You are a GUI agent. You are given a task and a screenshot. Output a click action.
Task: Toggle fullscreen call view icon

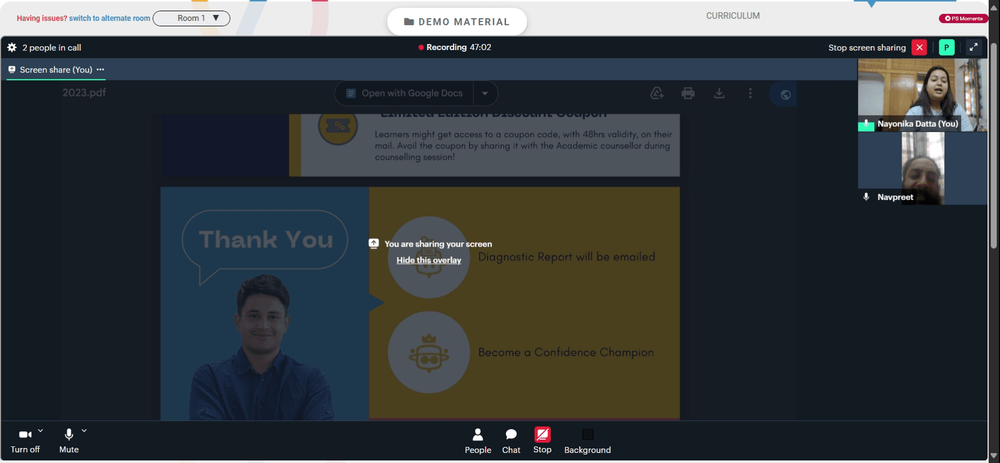tap(973, 48)
